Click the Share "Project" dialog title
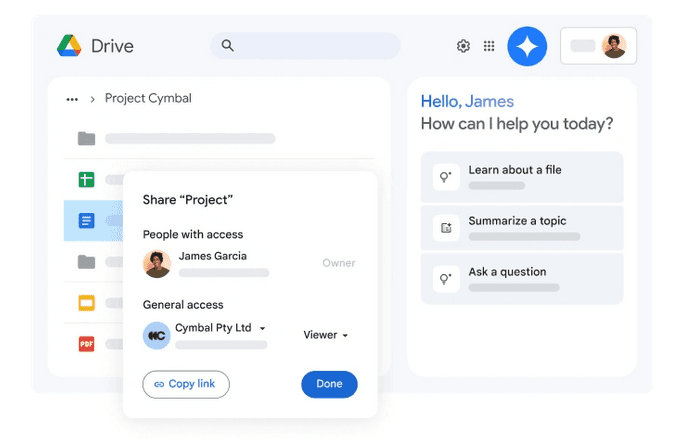 pos(188,200)
